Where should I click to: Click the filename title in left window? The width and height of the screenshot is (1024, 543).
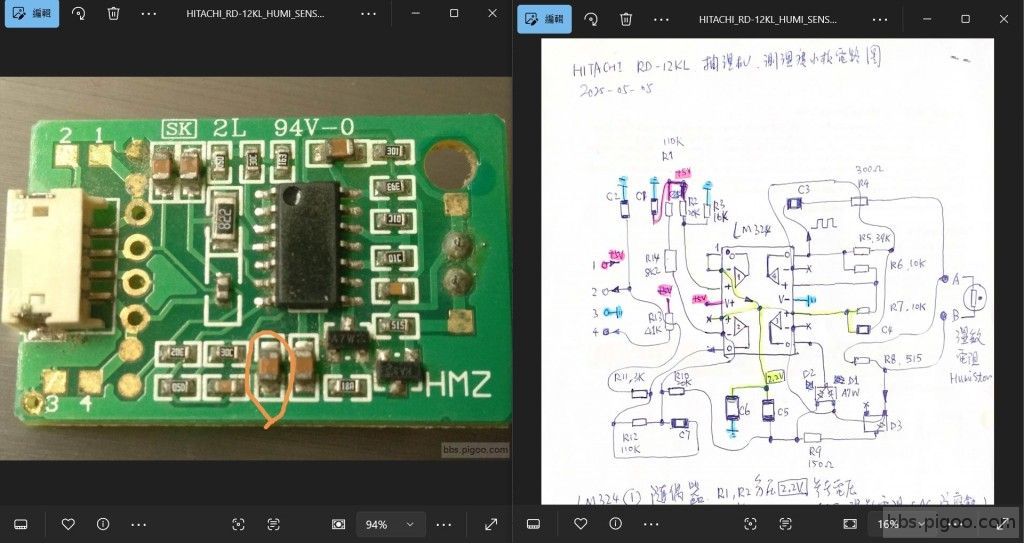tap(255, 14)
